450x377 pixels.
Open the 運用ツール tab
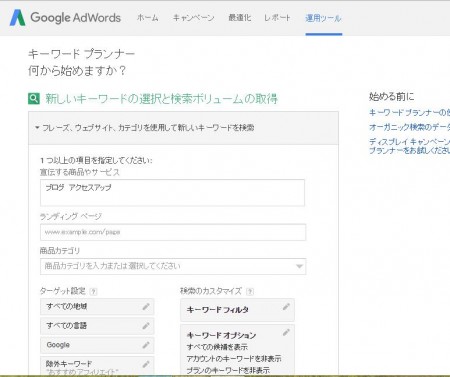tap(323, 18)
